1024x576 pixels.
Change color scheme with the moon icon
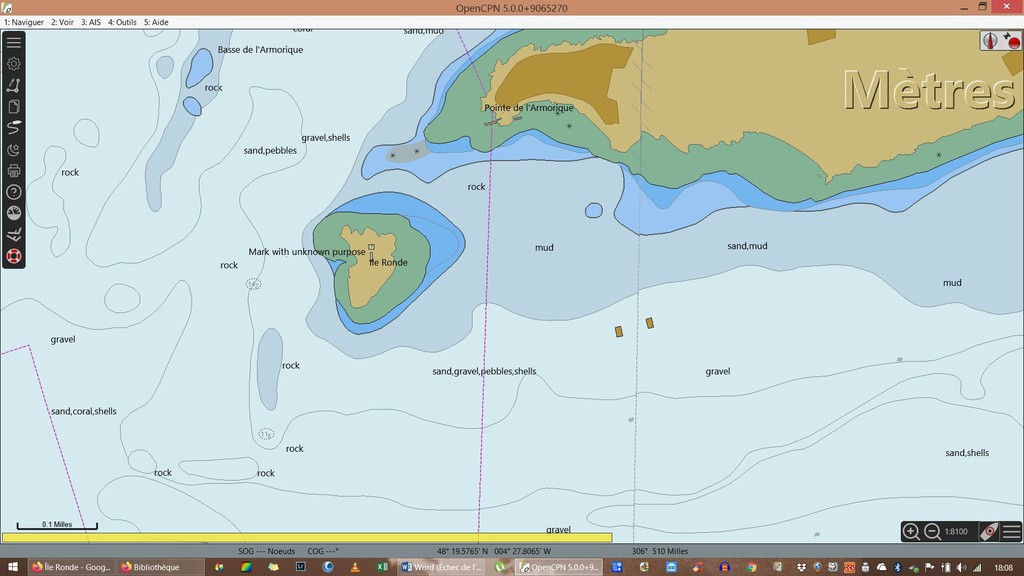pyautogui.click(x=14, y=150)
